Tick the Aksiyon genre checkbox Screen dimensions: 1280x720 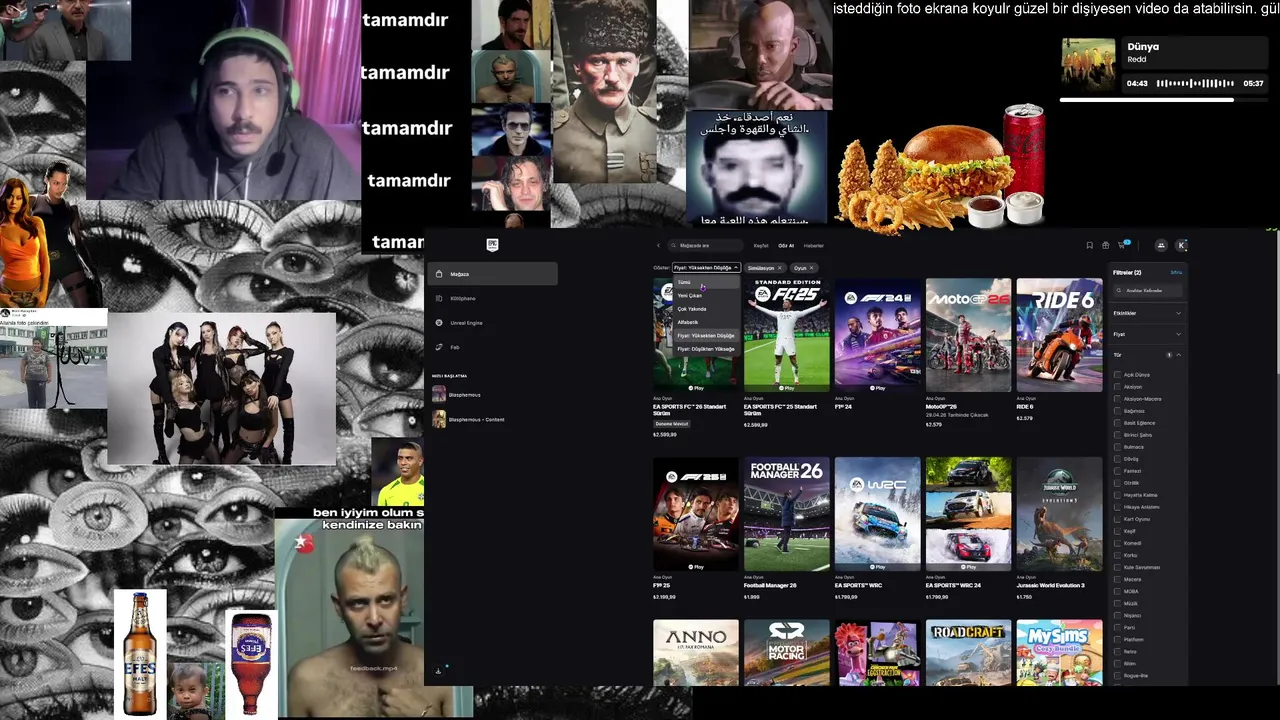click(x=1117, y=387)
